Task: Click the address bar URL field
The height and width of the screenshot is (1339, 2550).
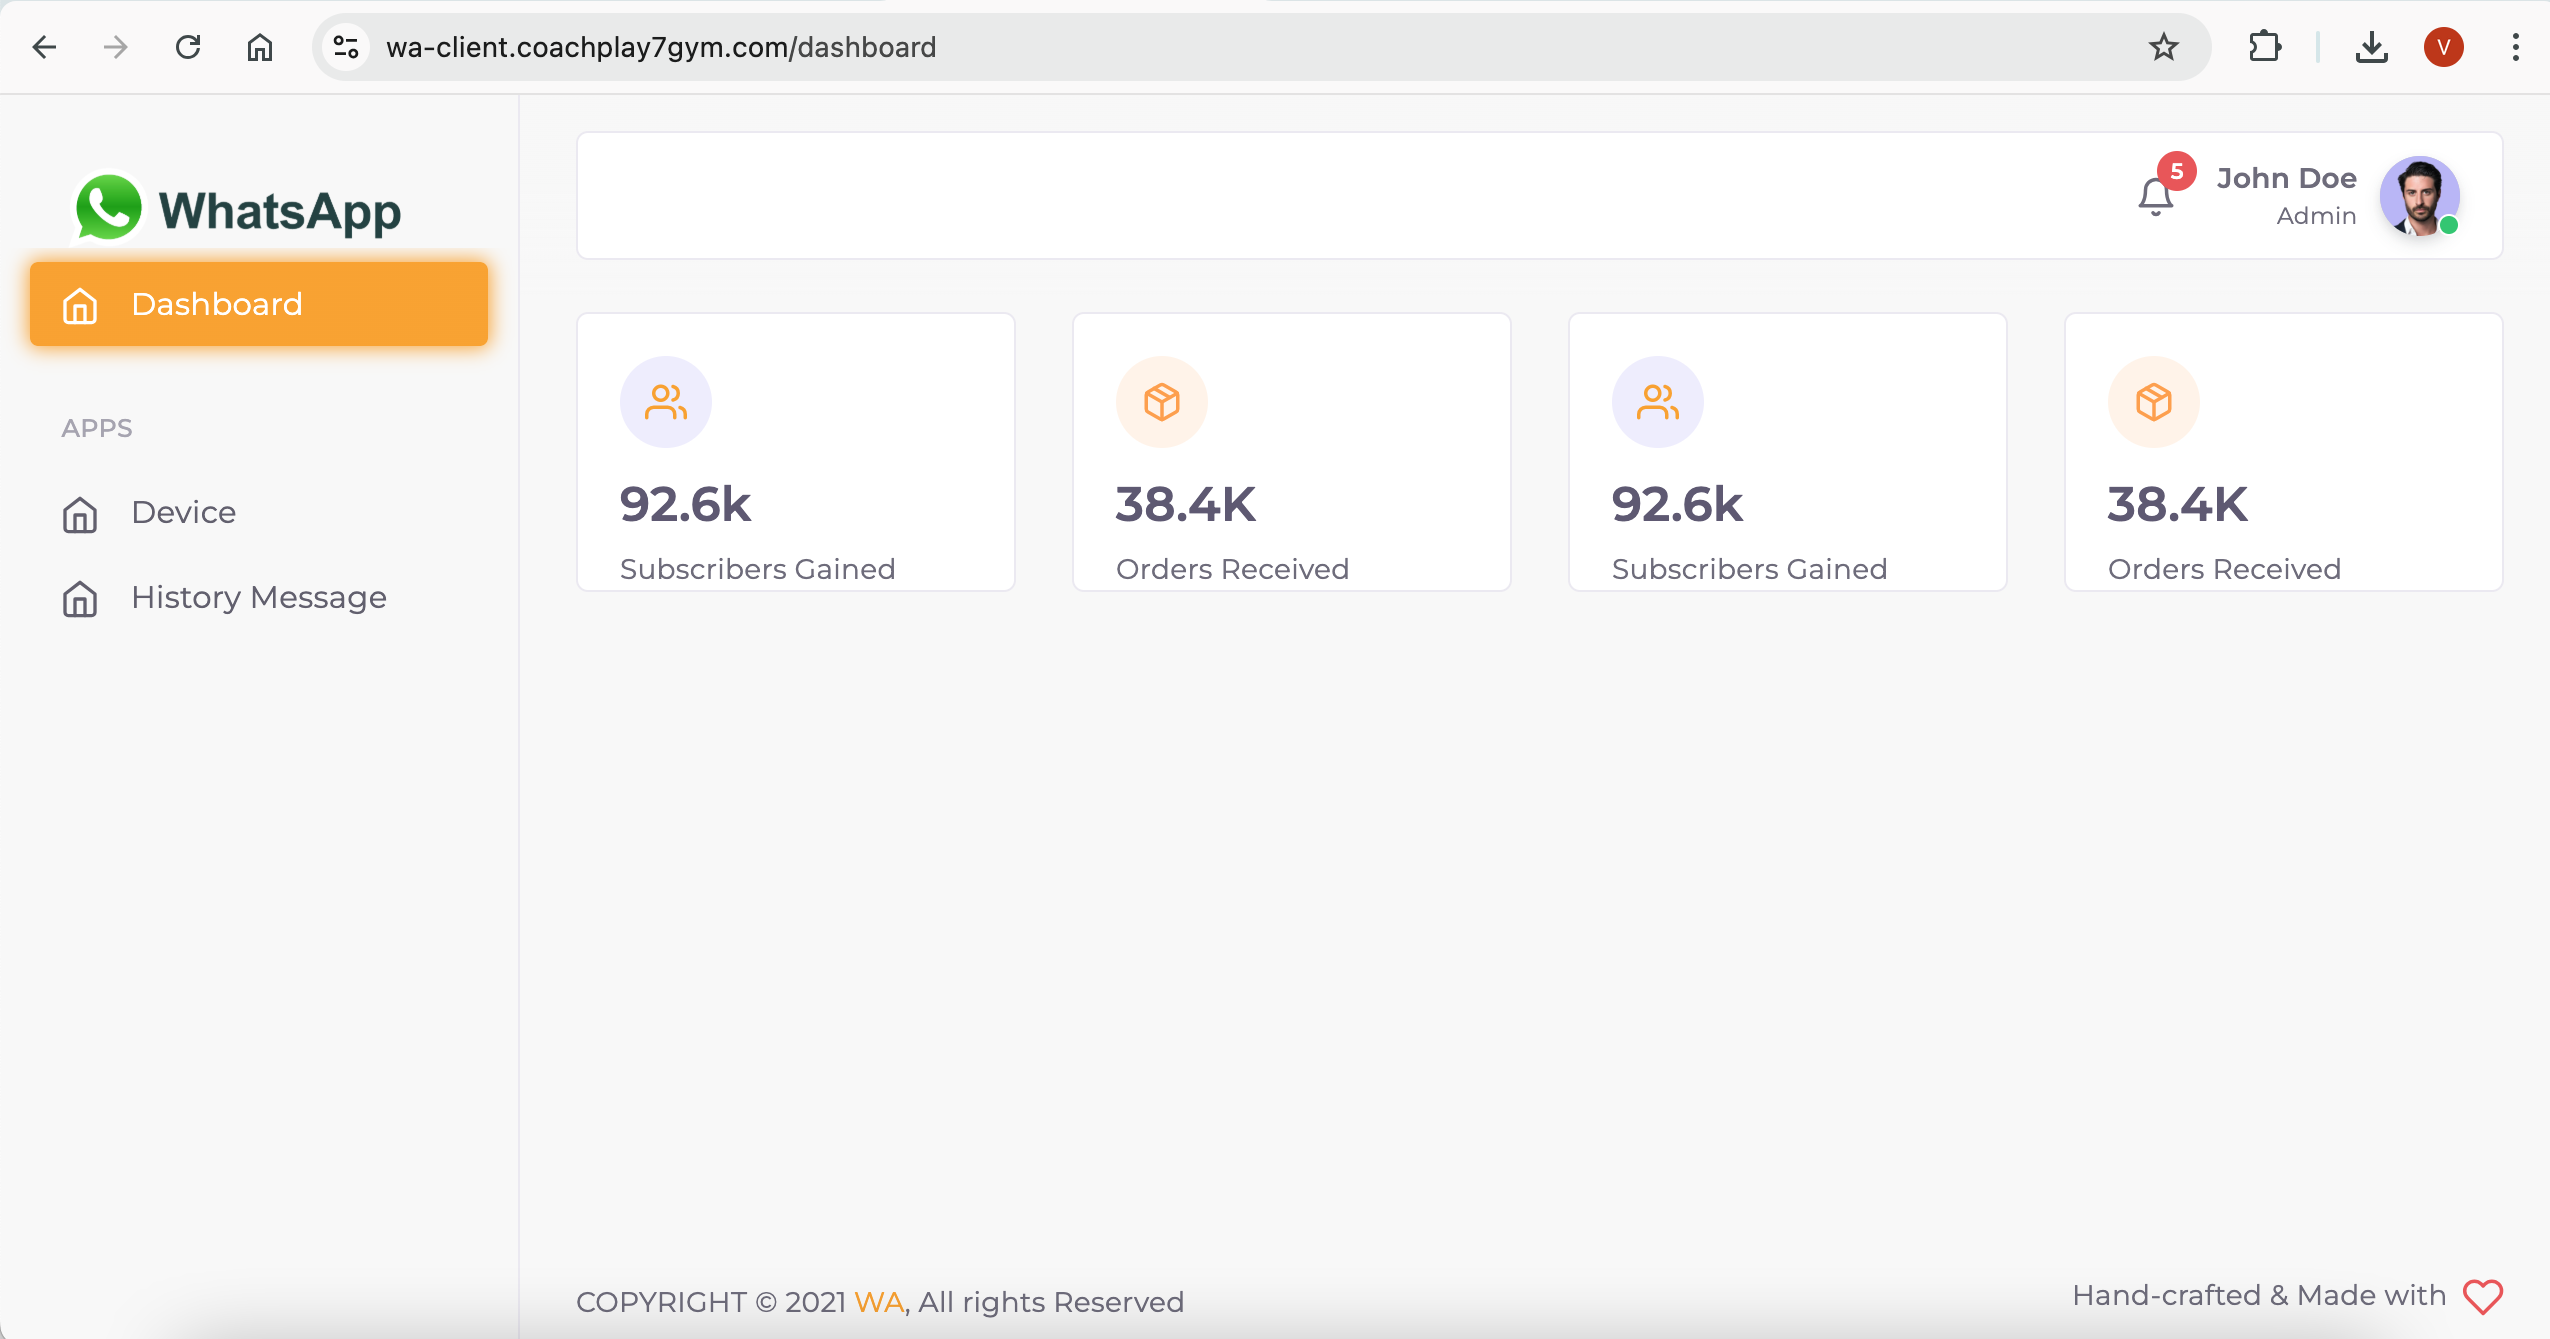Action: point(1200,47)
